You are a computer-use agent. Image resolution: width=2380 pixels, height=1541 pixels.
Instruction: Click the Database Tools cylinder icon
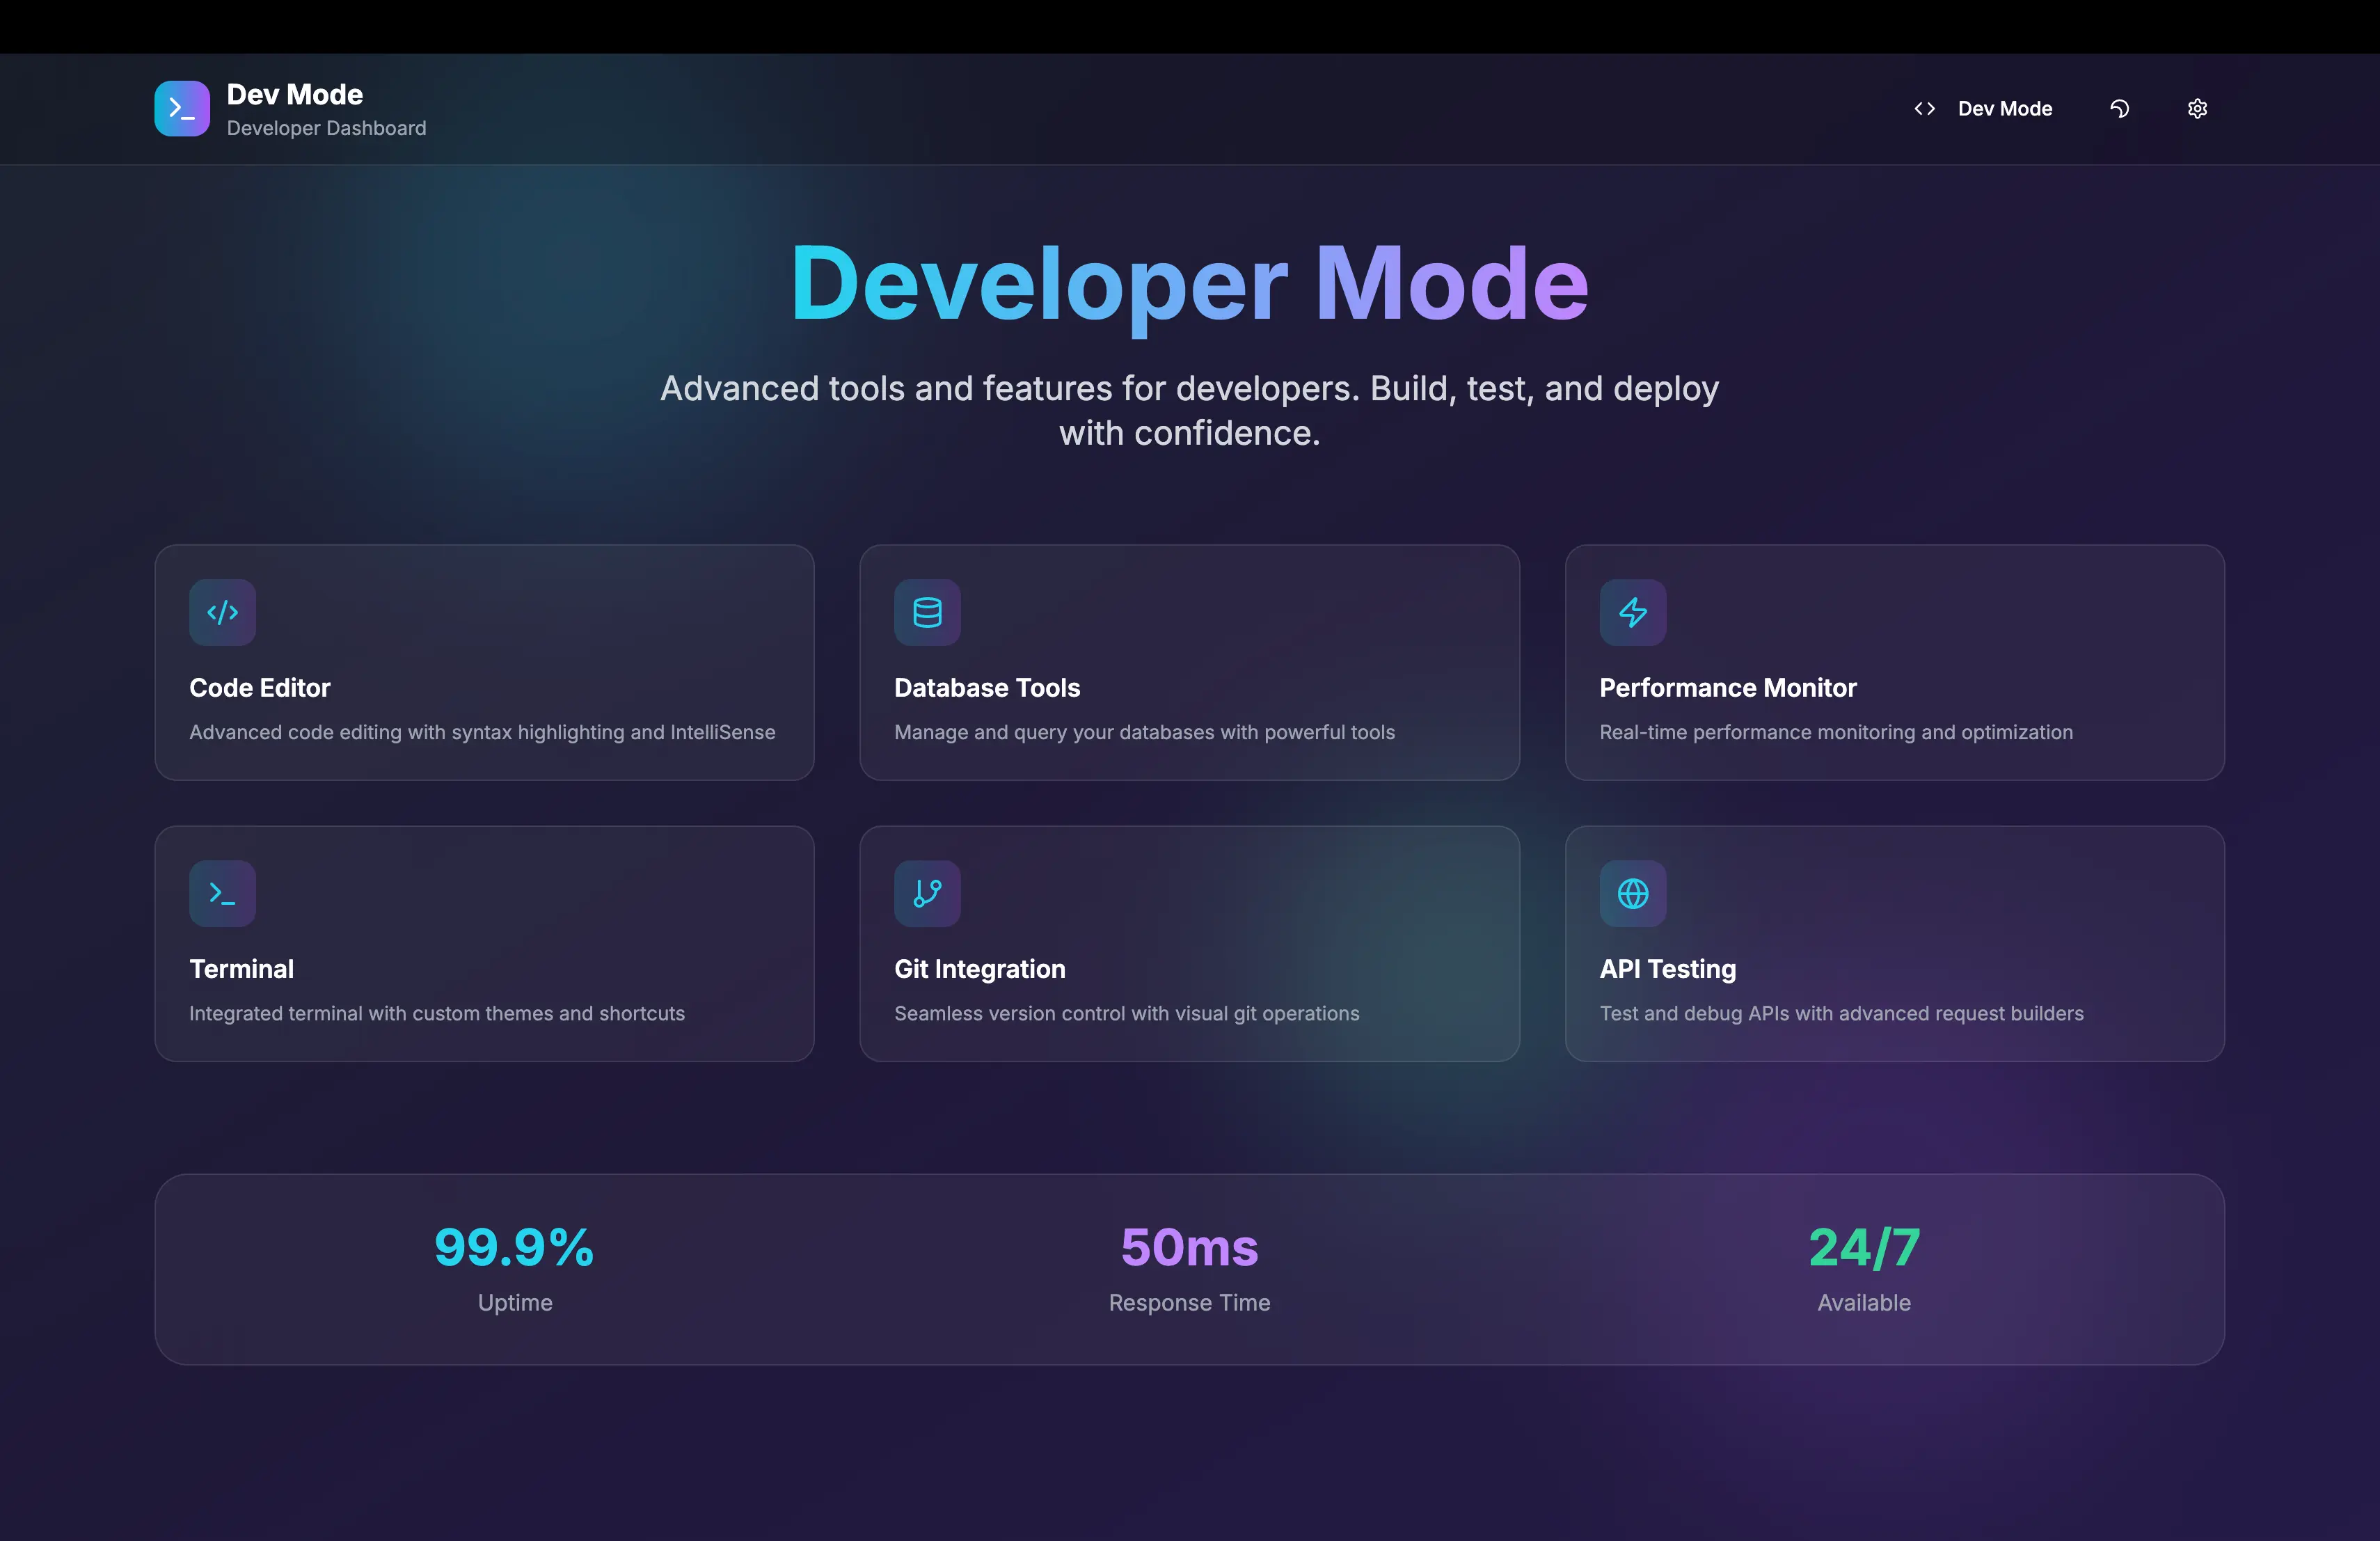pos(927,612)
